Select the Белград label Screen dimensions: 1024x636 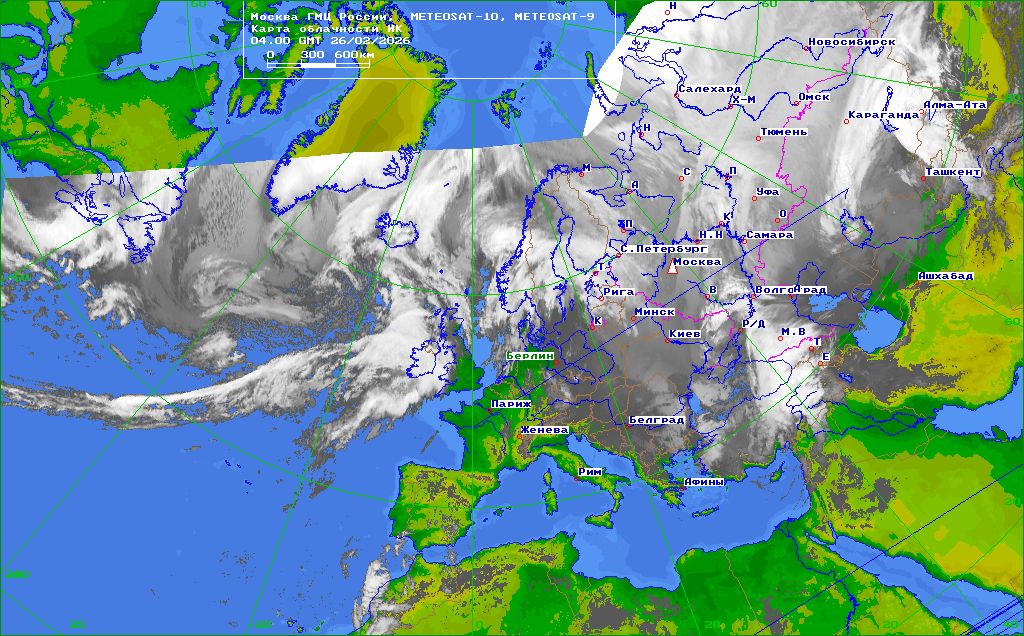(x=657, y=420)
